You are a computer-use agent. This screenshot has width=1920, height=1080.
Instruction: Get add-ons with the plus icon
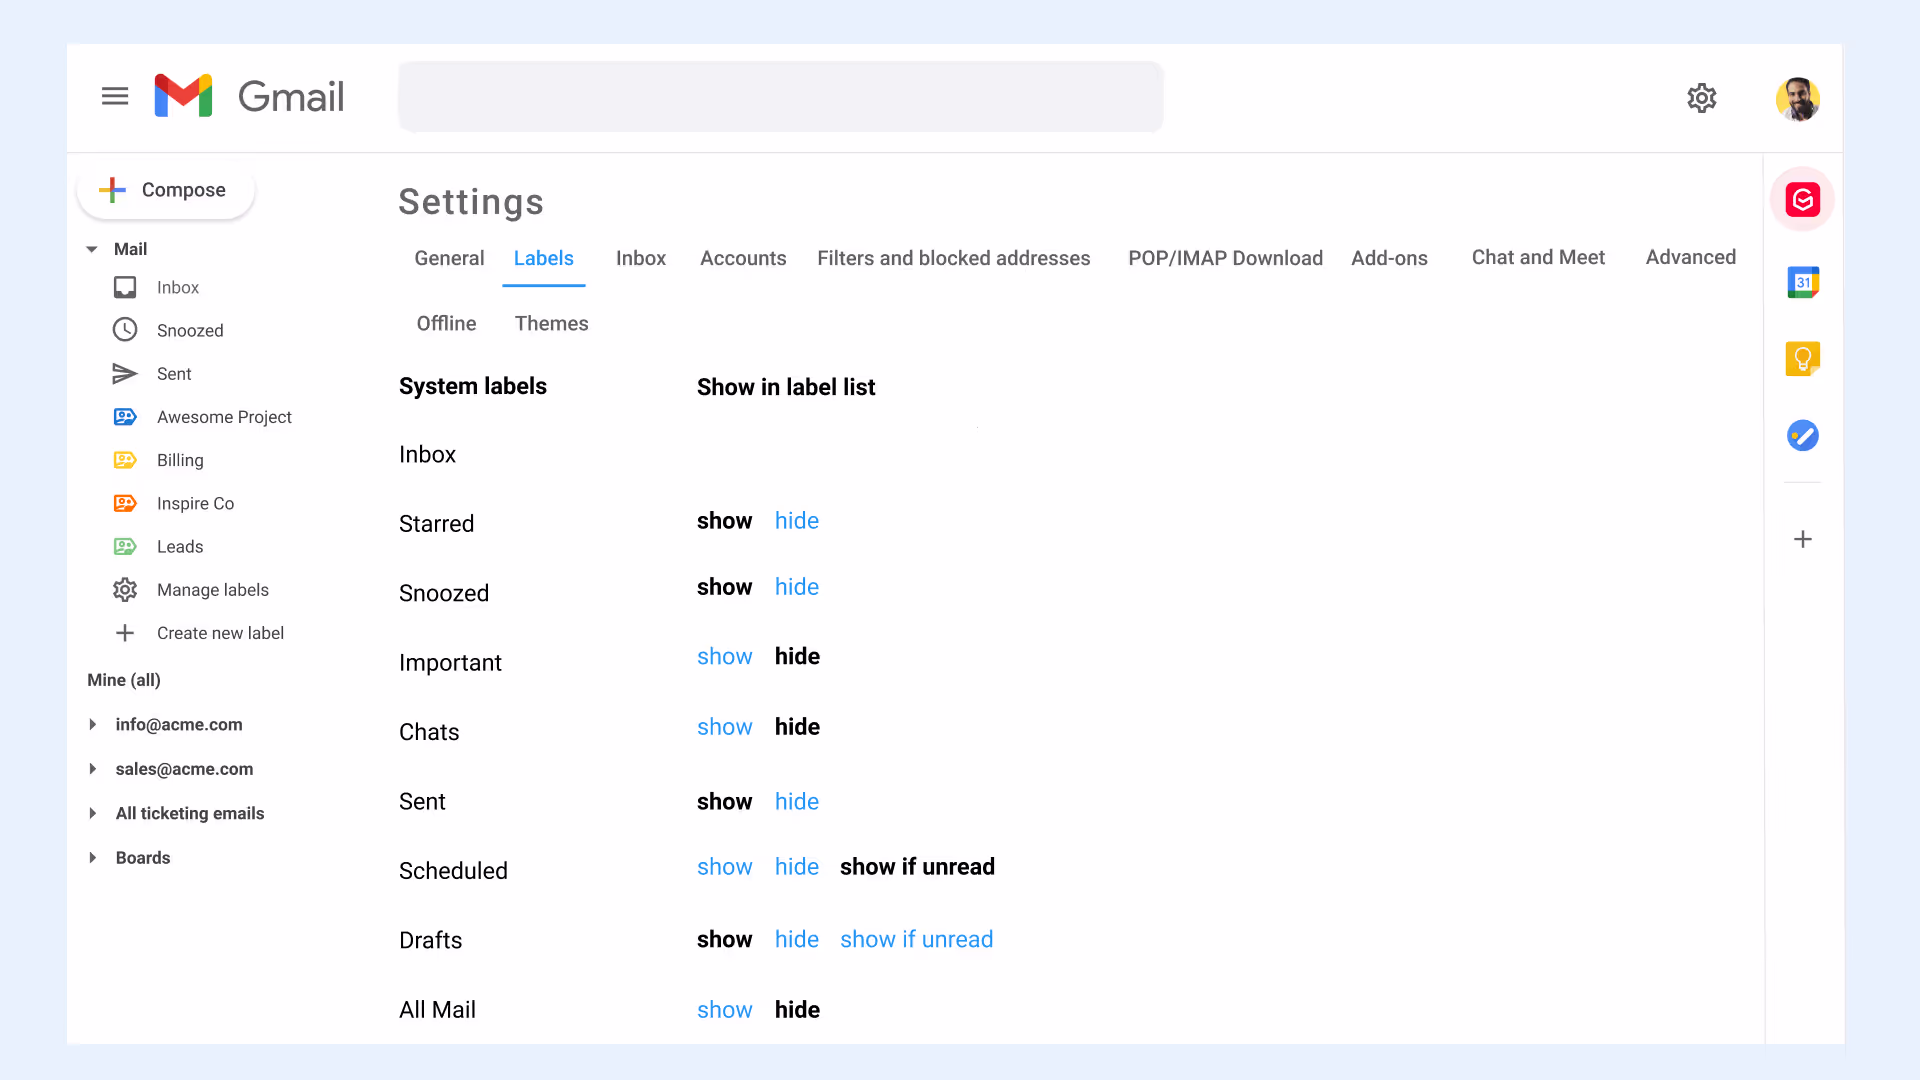pos(1802,539)
